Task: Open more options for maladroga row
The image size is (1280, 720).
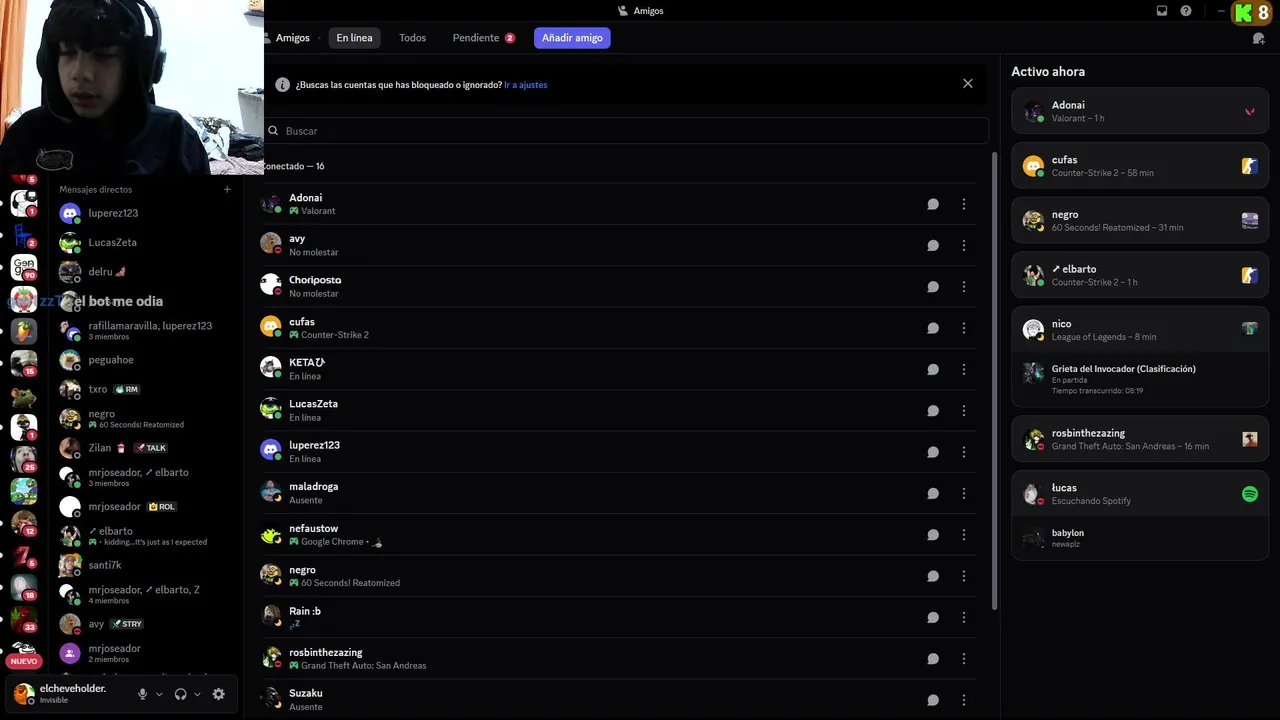Action: coord(964,493)
